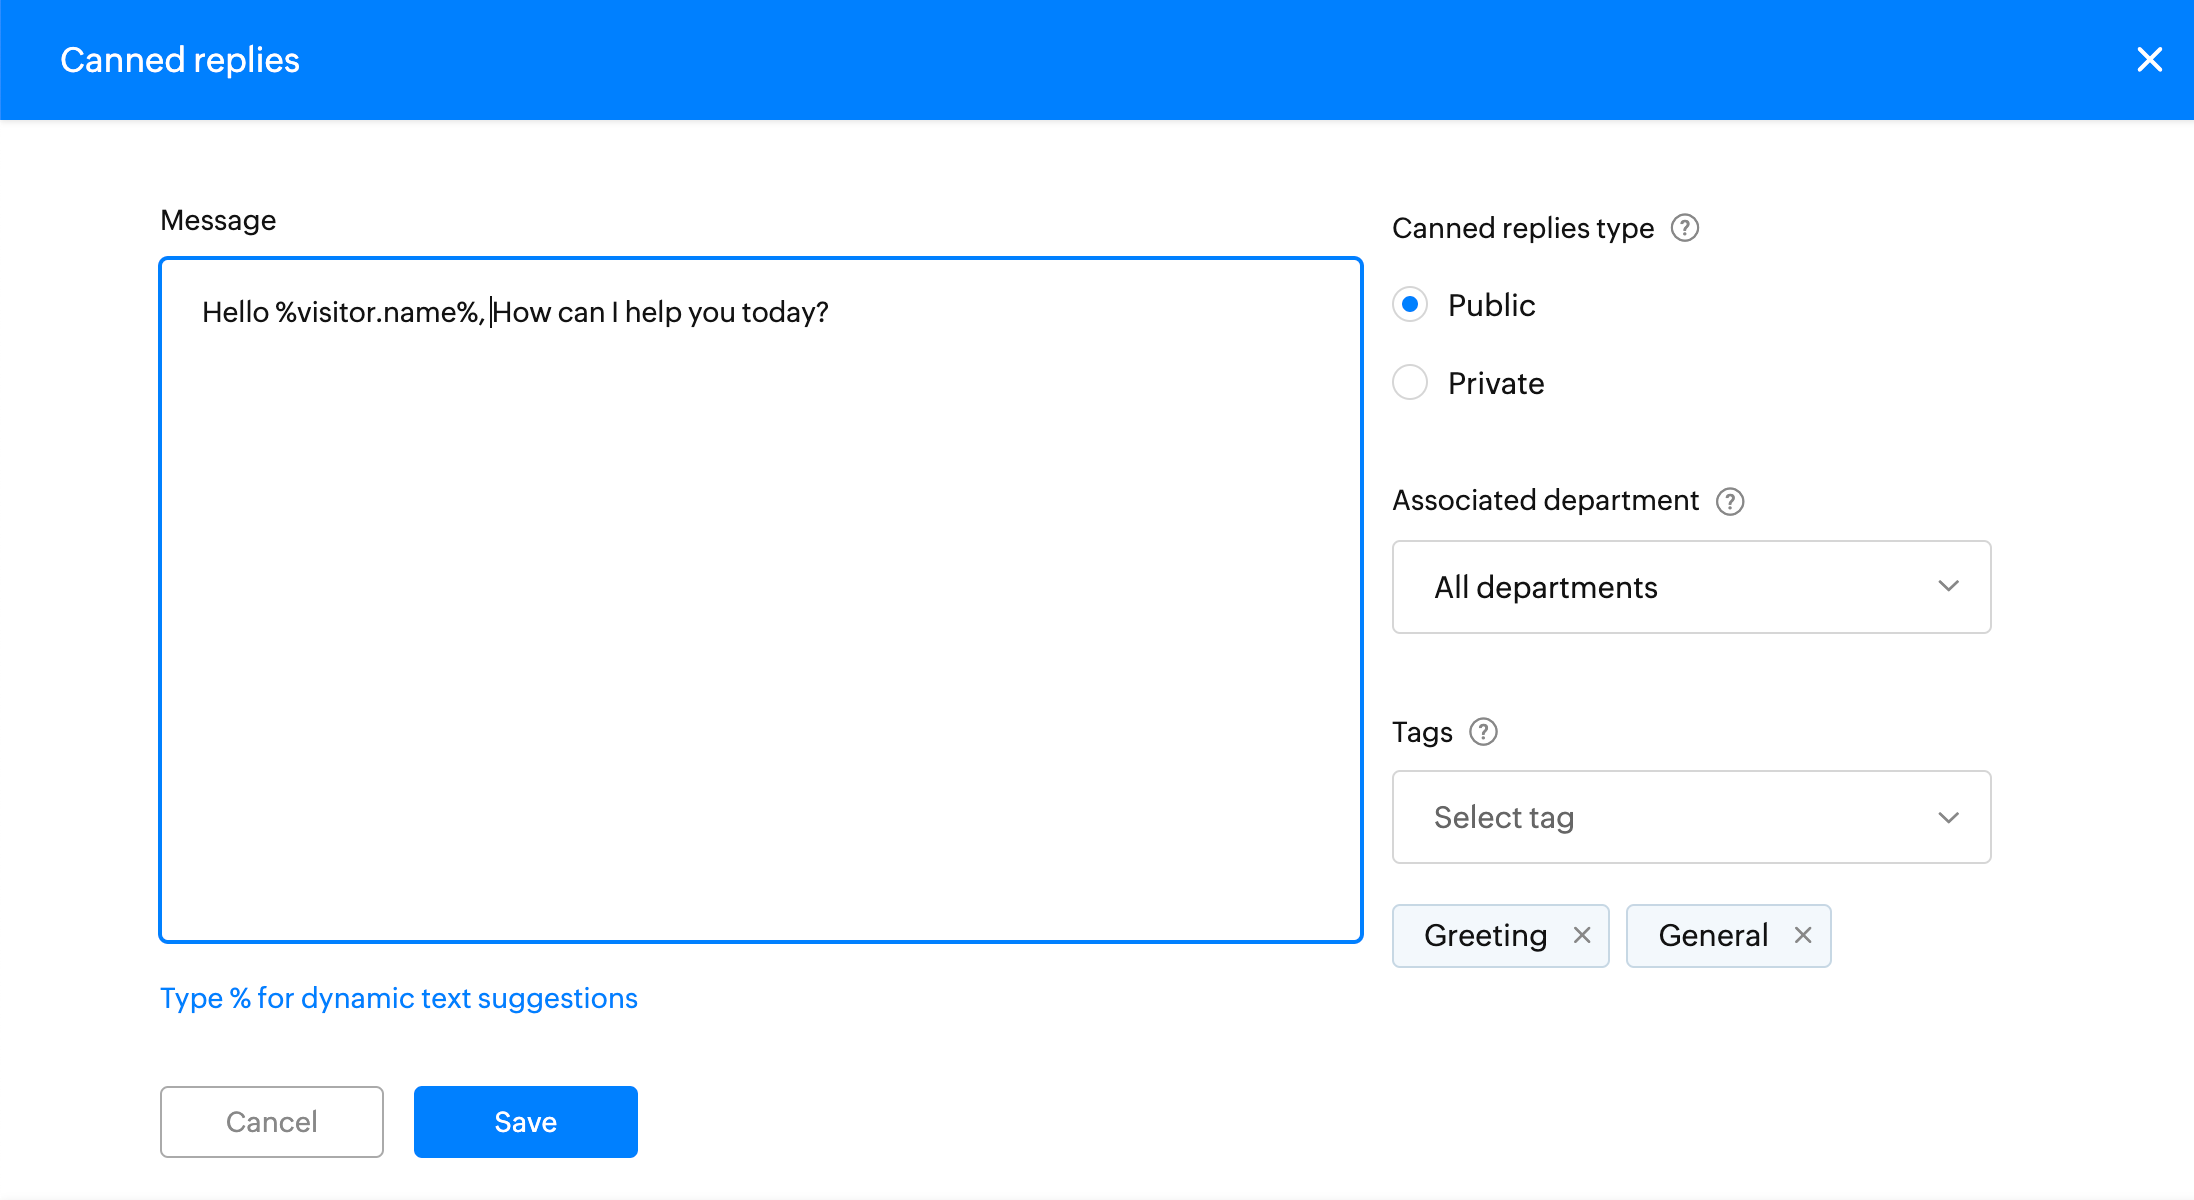The width and height of the screenshot is (2194, 1200).
Task: Remove the General tag
Action: pos(1803,935)
